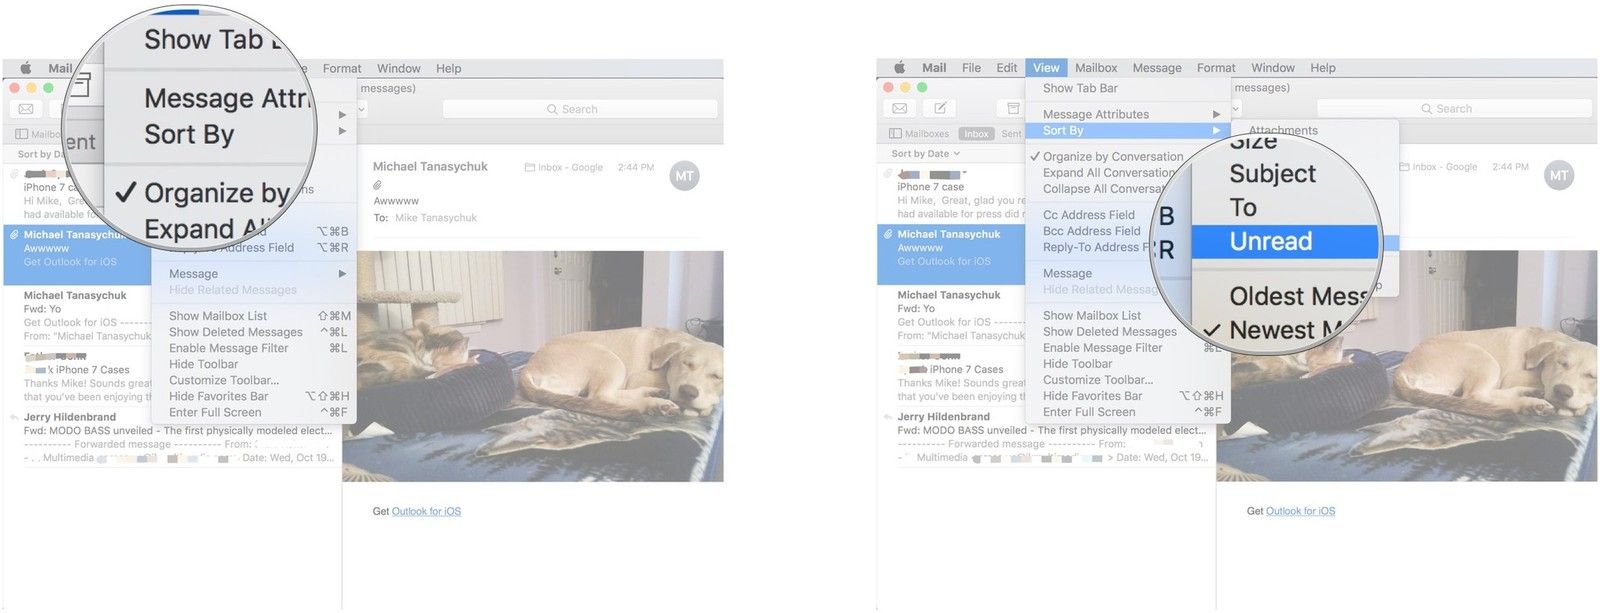Click the Get Mail envelope icon in right window
Image resolution: width=1600 pixels, height=613 pixels.
[899, 108]
